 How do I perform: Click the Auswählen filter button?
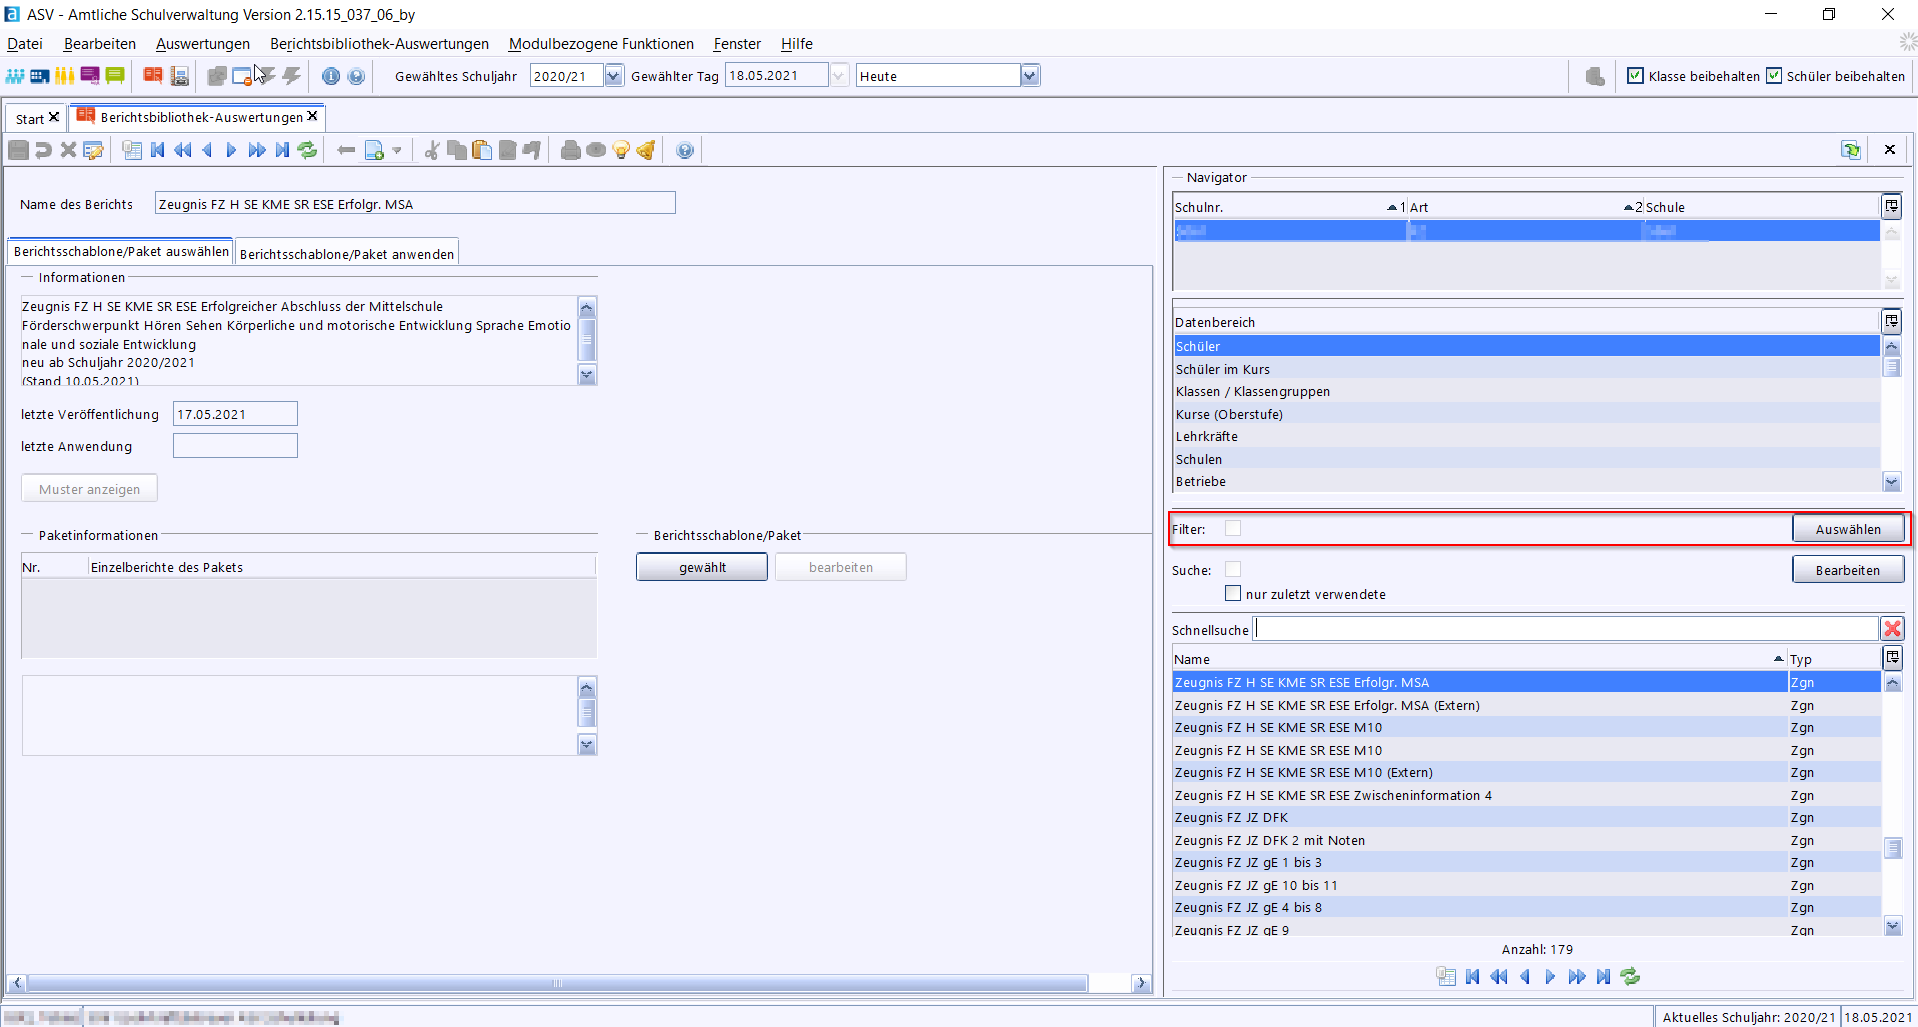tap(1848, 529)
